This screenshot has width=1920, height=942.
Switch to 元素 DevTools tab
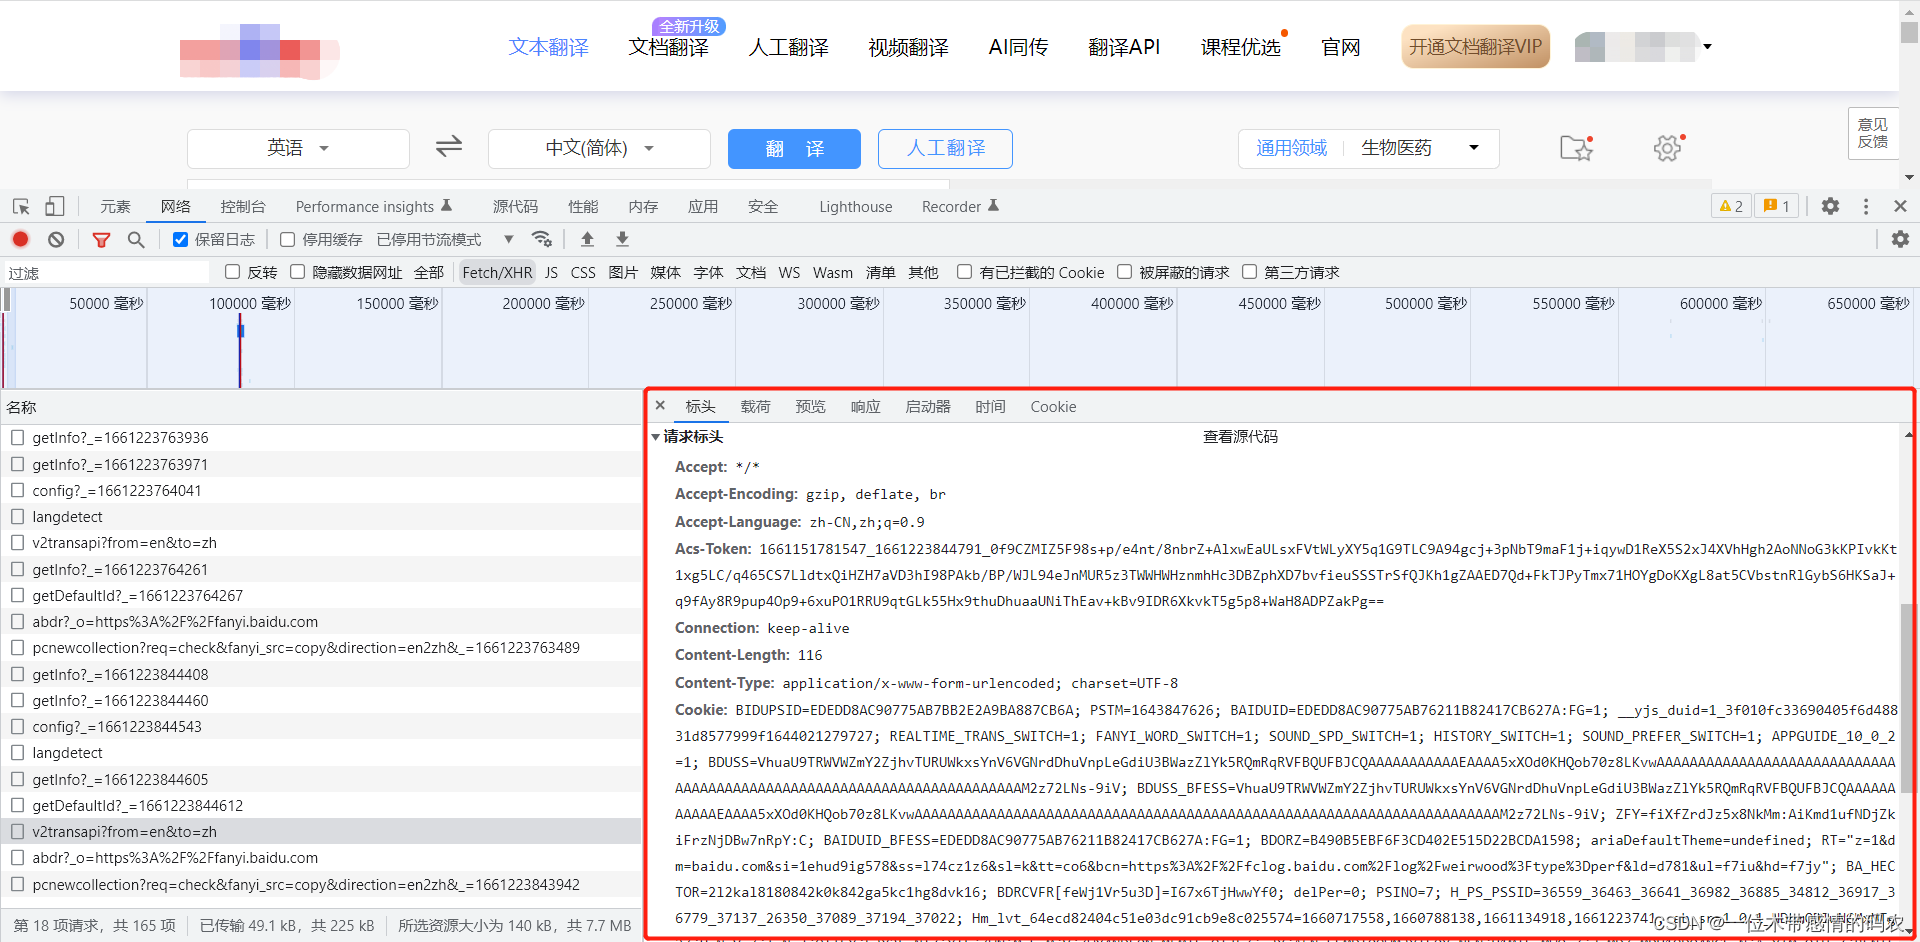tap(115, 206)
